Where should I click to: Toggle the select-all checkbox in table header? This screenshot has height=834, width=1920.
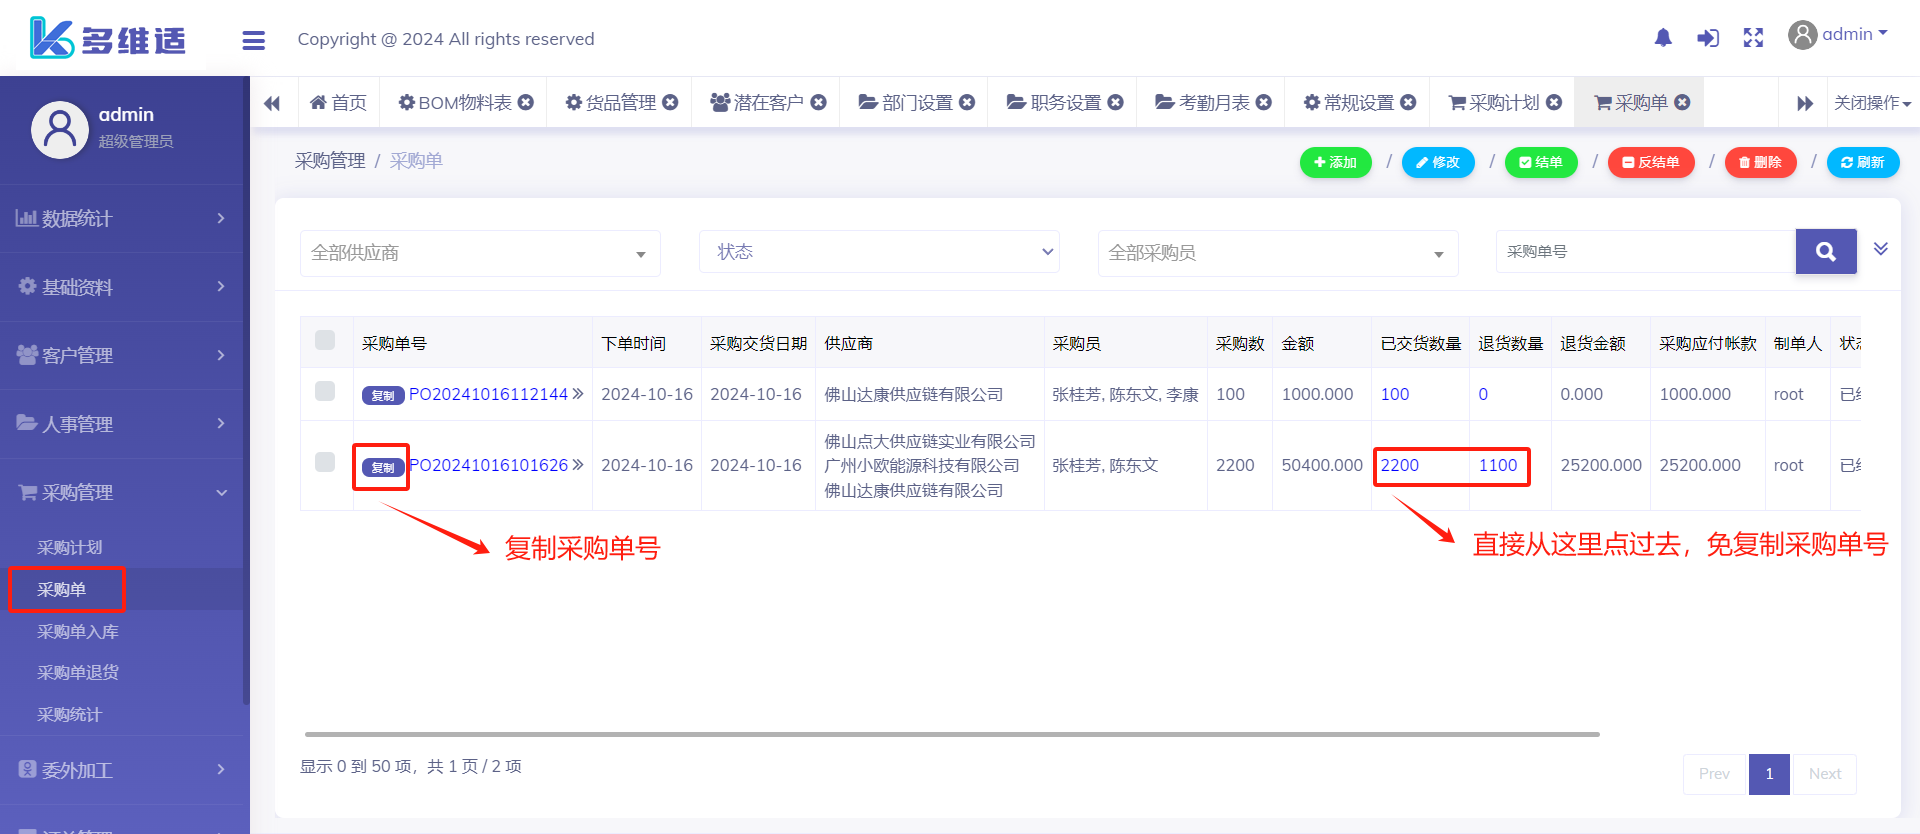coord(325,340)
